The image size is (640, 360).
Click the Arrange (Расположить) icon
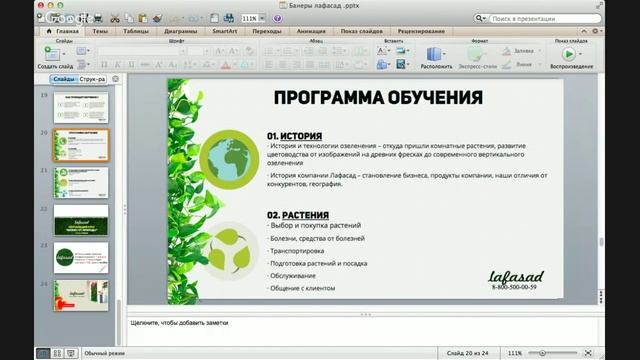coord(433,54)
